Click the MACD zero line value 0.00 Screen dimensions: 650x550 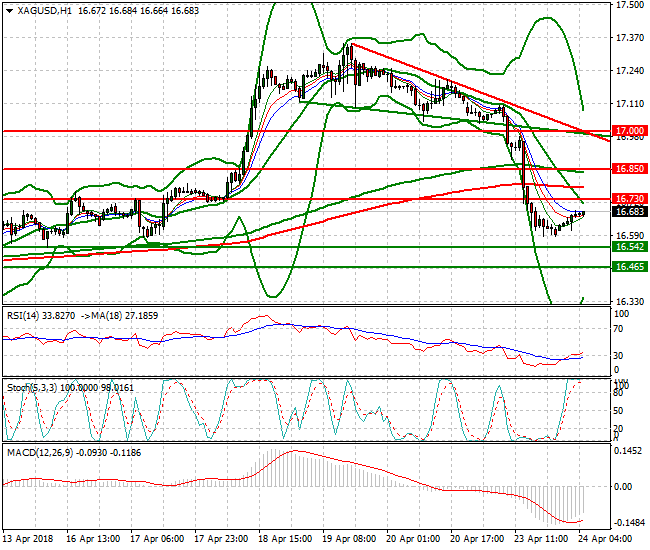623,487
